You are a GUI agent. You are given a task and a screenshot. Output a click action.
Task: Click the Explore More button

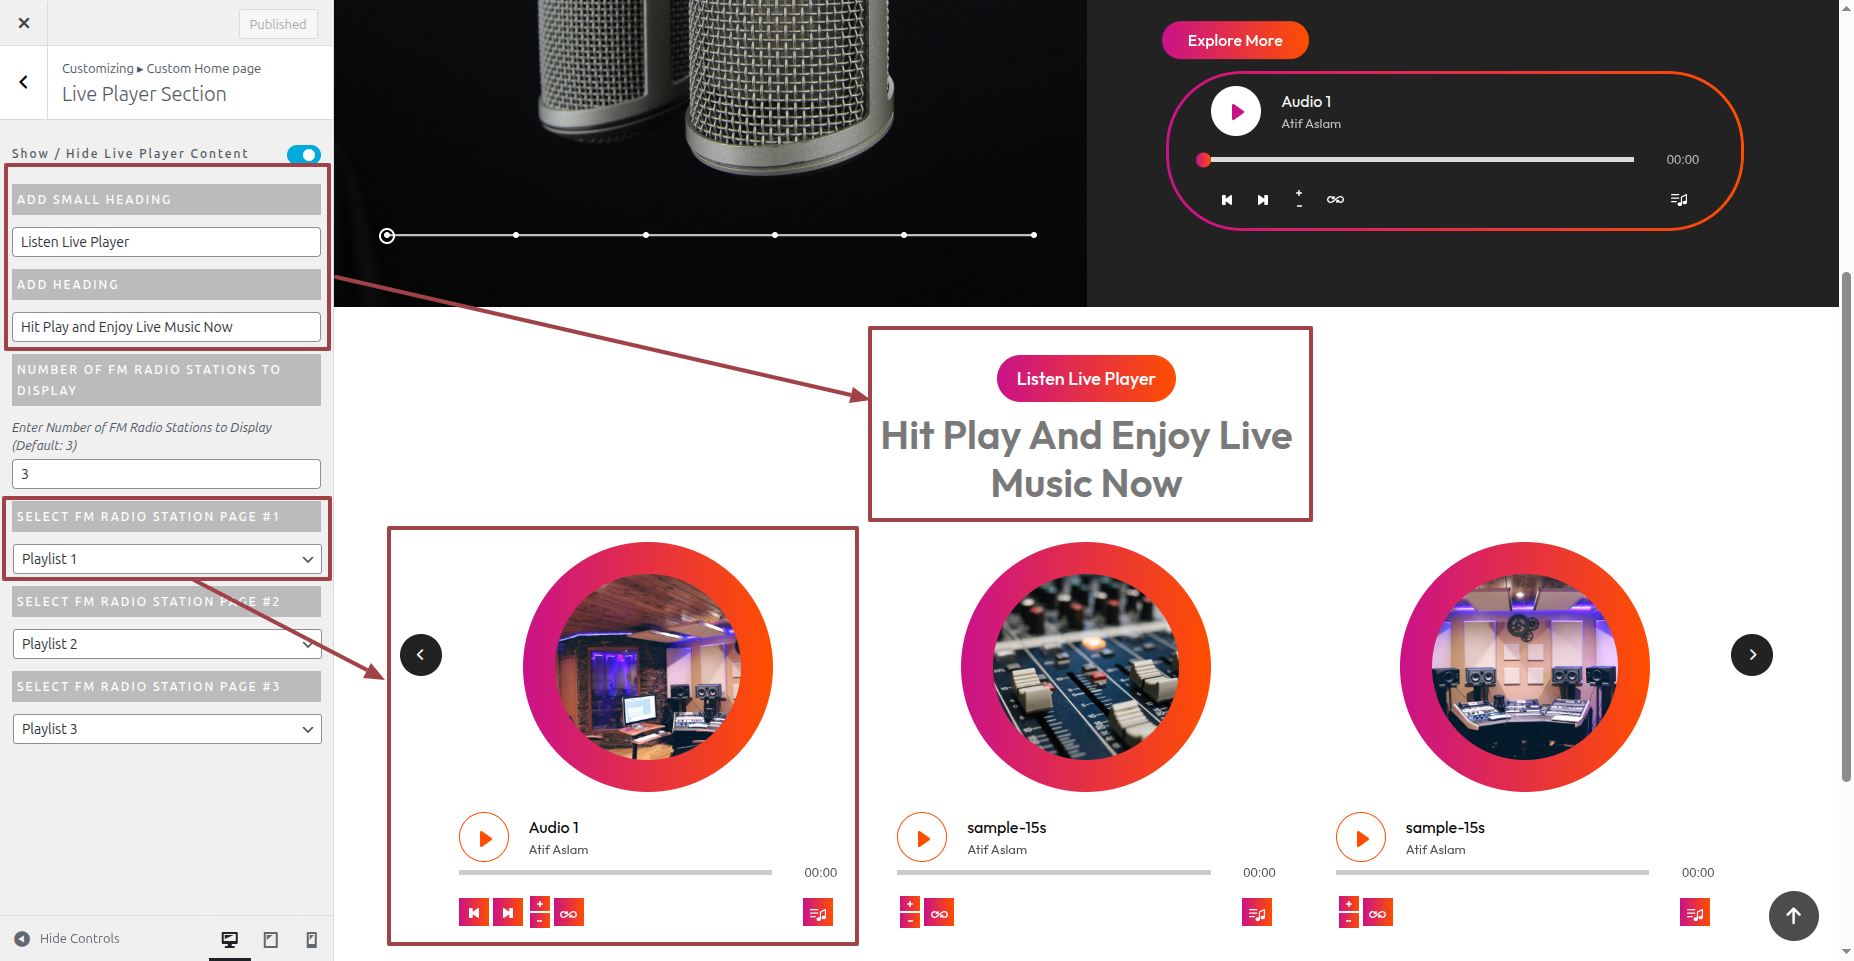tap(1235, 40)
